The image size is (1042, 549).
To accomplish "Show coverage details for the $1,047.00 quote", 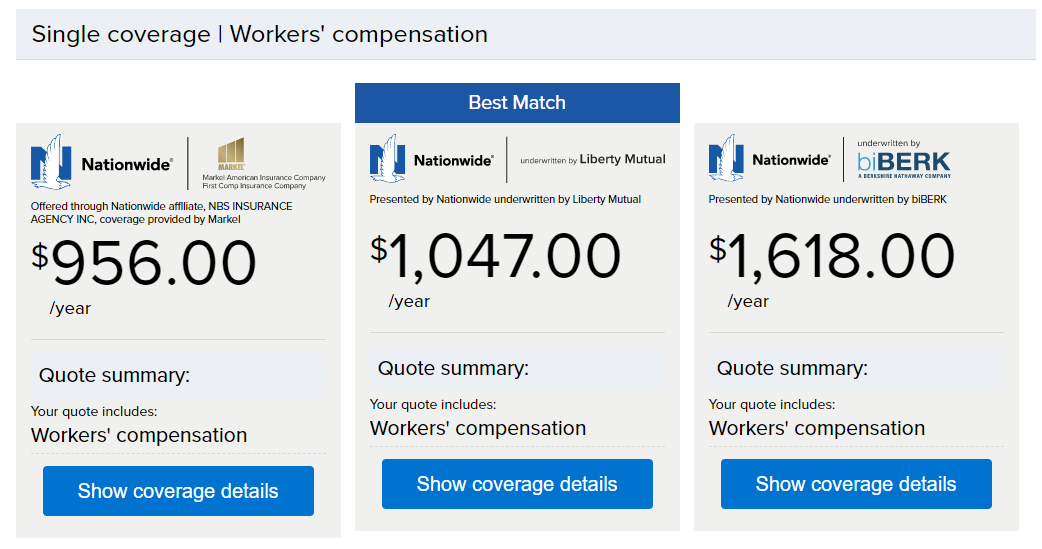I will pyautogui.click(x=517, y=484).
